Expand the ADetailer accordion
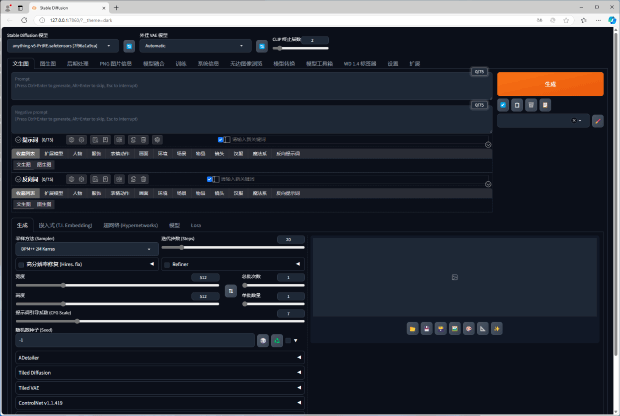Image resolution: width=620 pixels, height=416 pixels. click(x=160, y=358)
